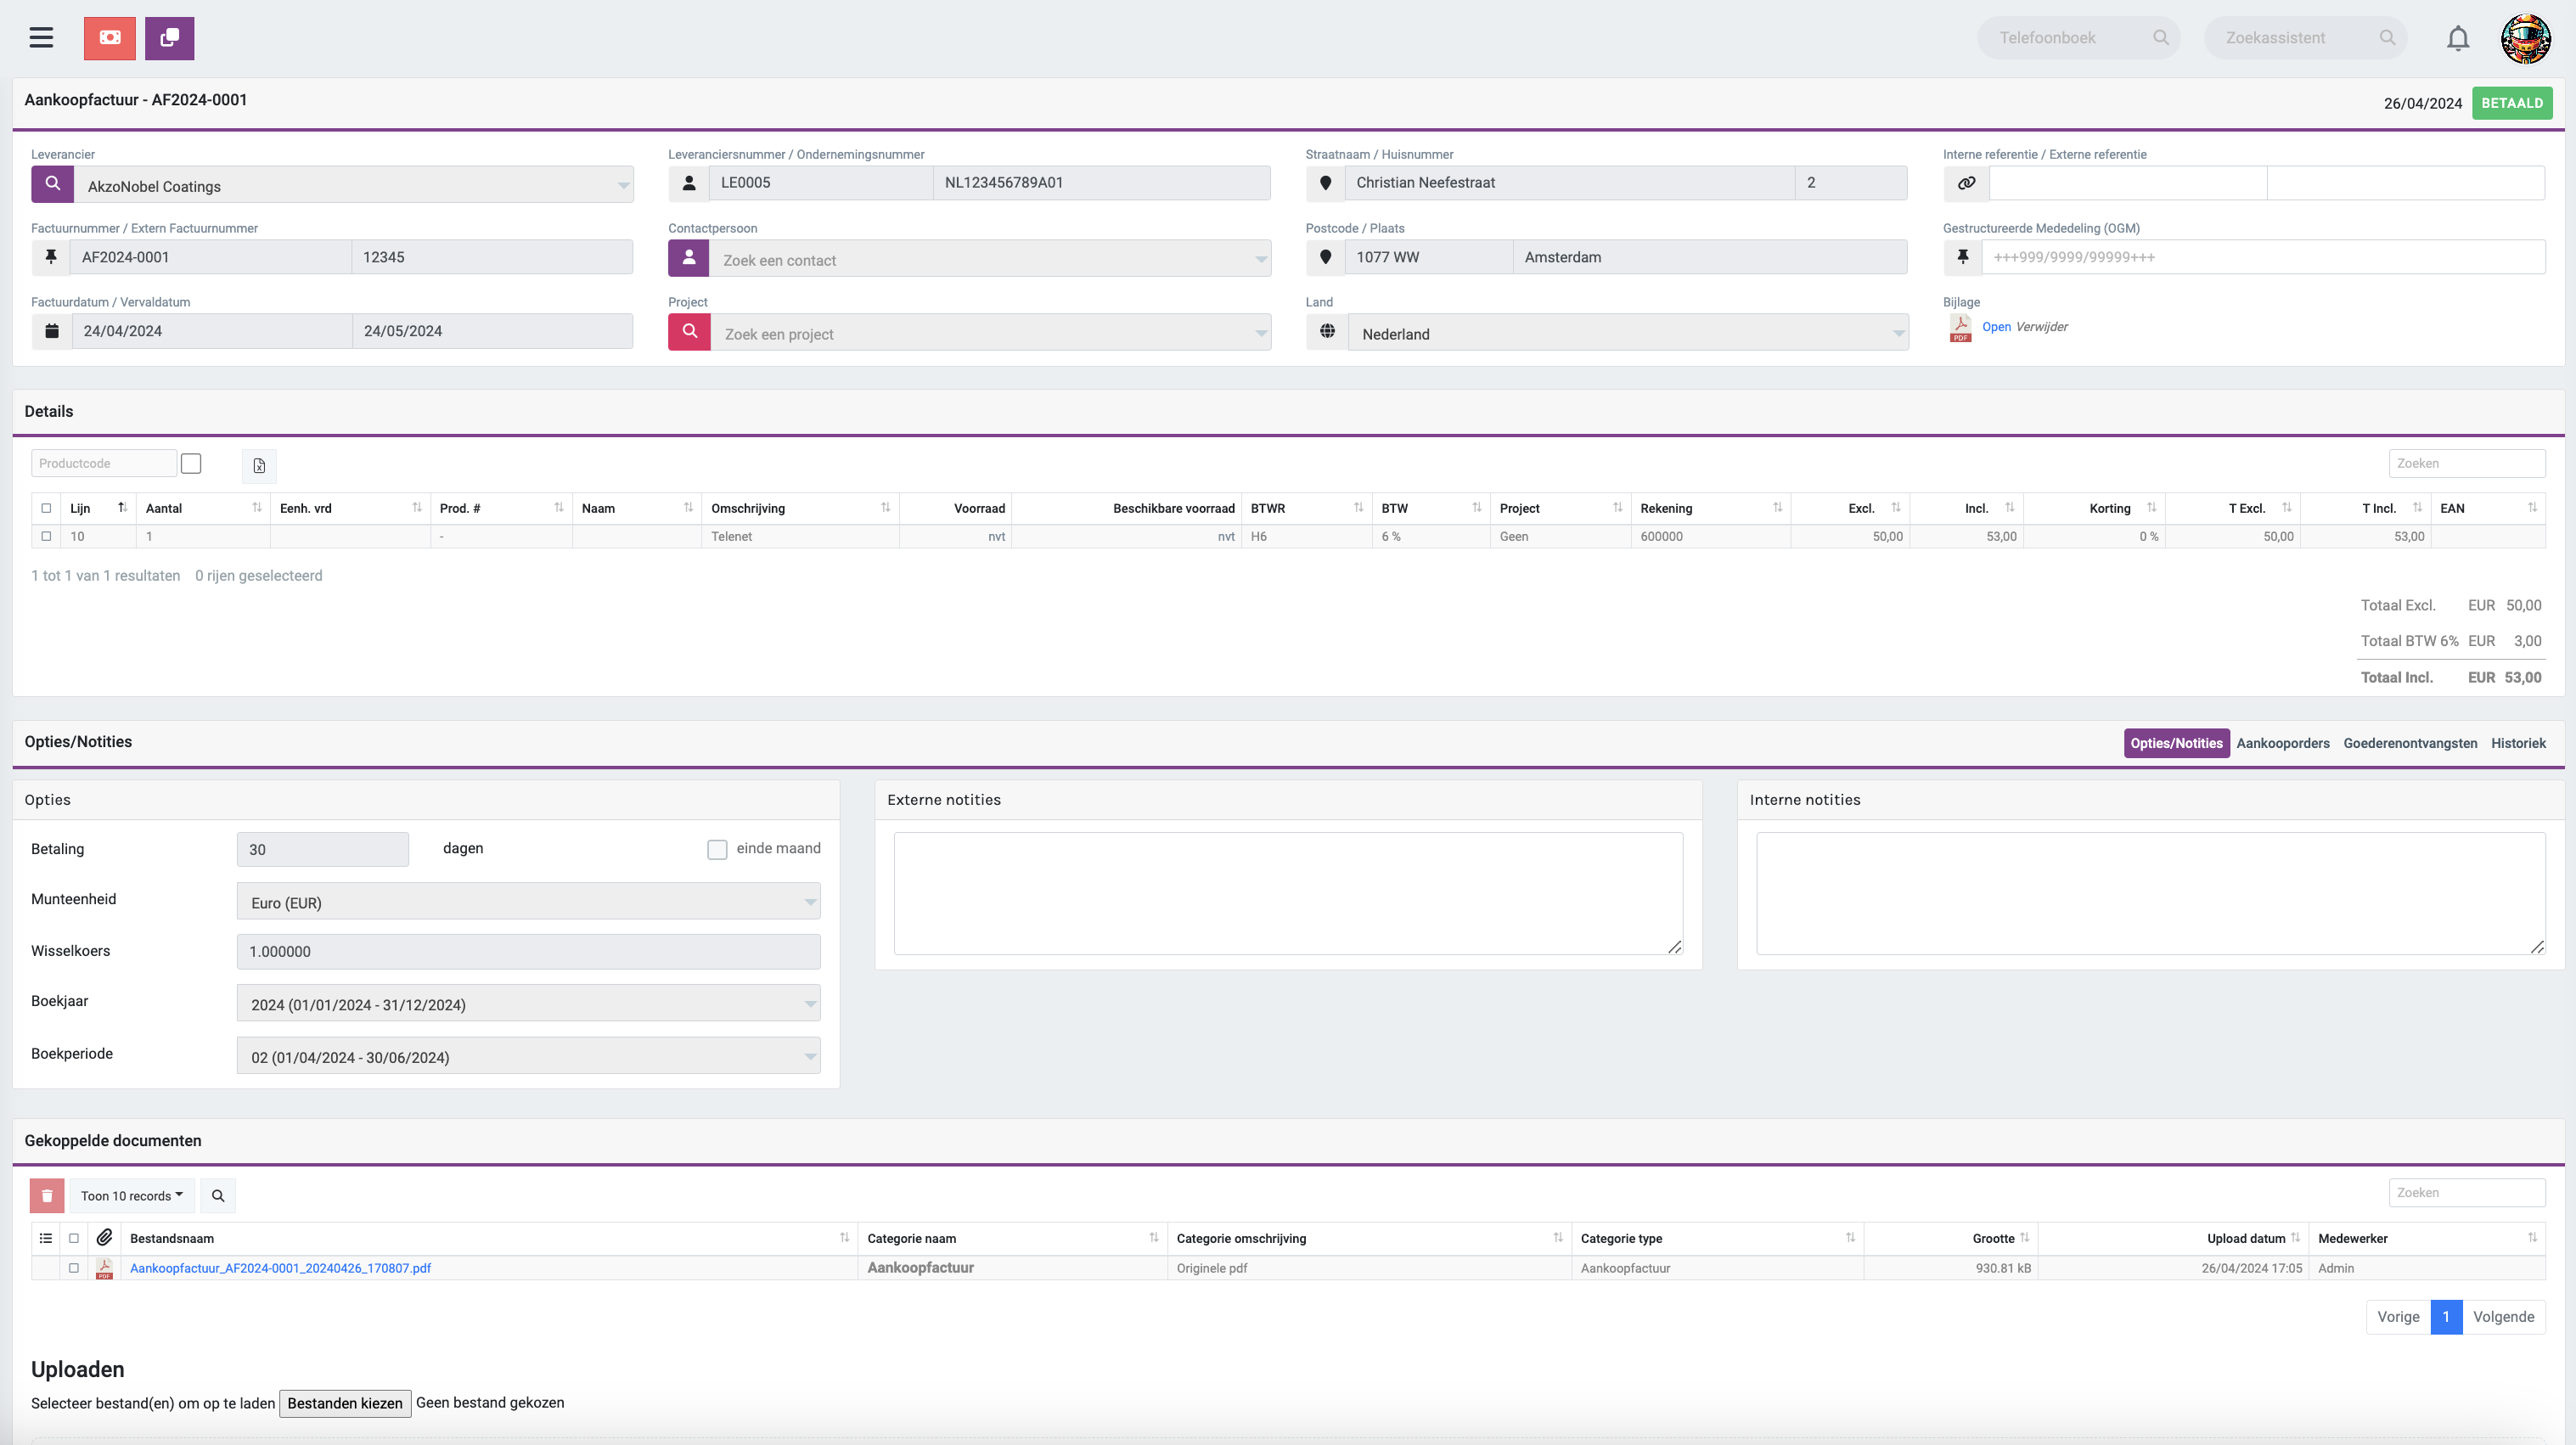Open the Toon 10 records dropdown
This screenshot has width=2576, height=1445.
point(132,1196)
